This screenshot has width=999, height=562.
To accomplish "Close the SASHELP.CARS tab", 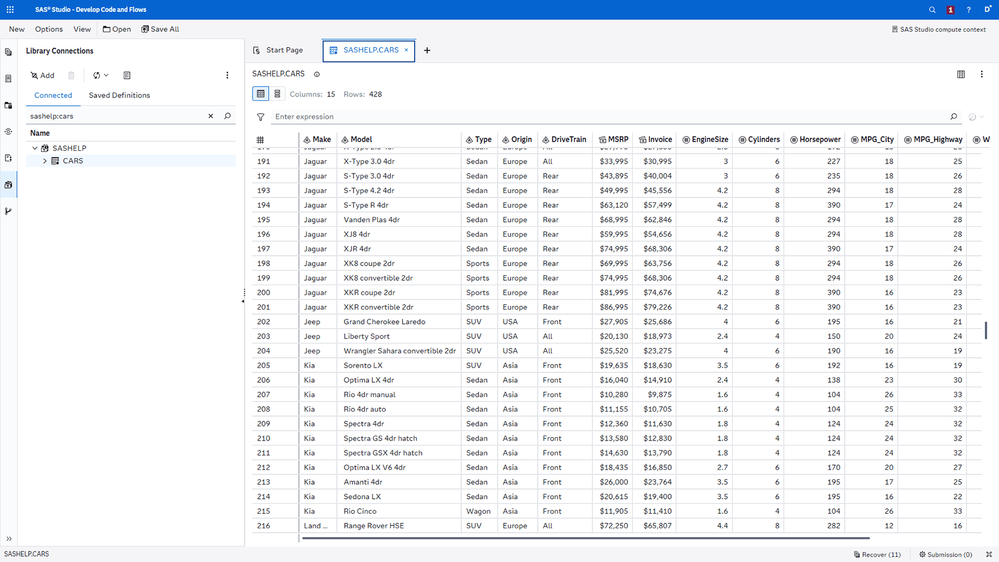I will (406, 50).
